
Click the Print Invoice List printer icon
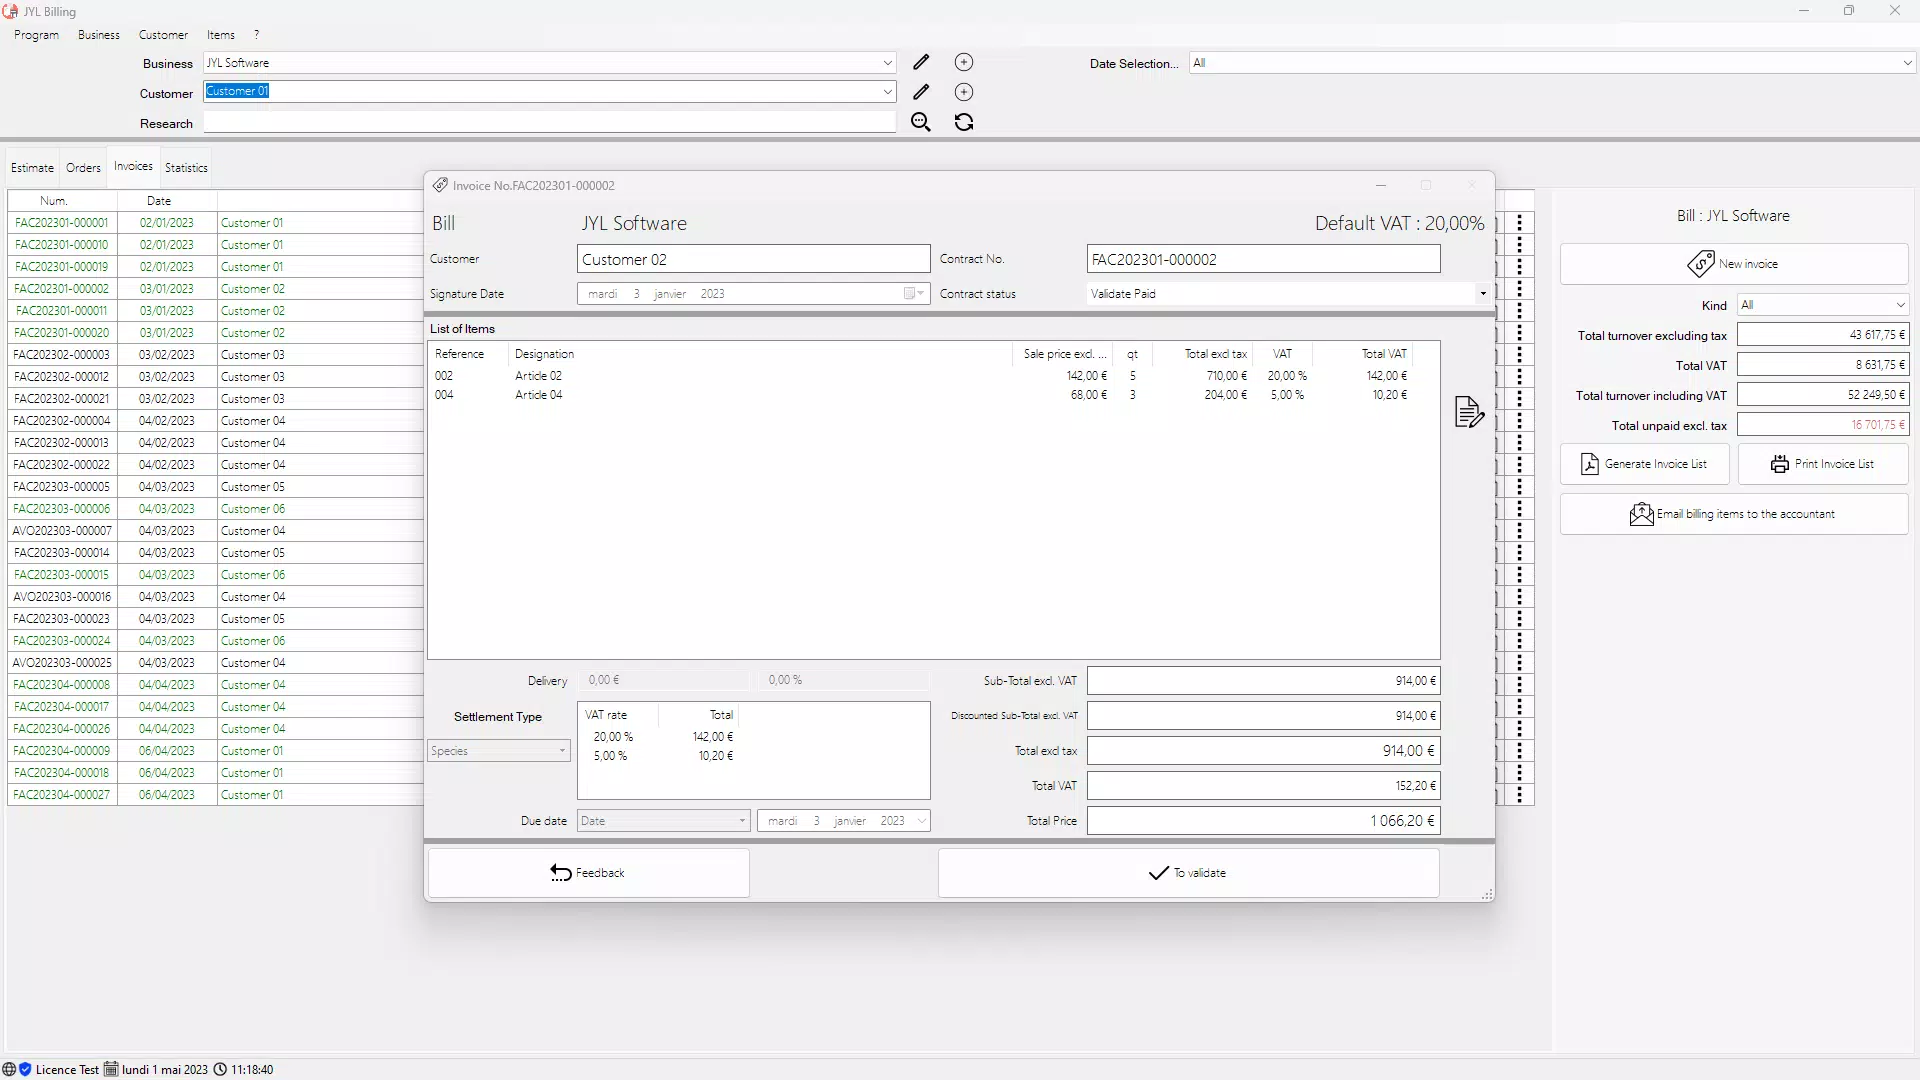[1780, 464]
